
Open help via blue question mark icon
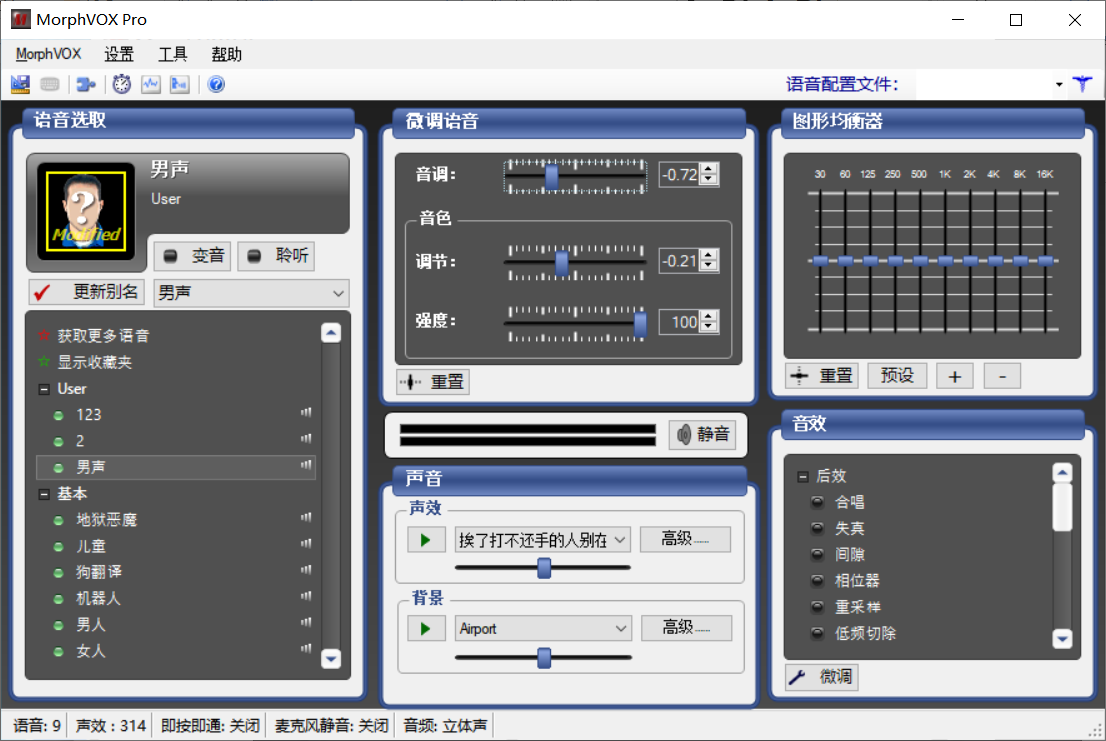tap(217, 85)
